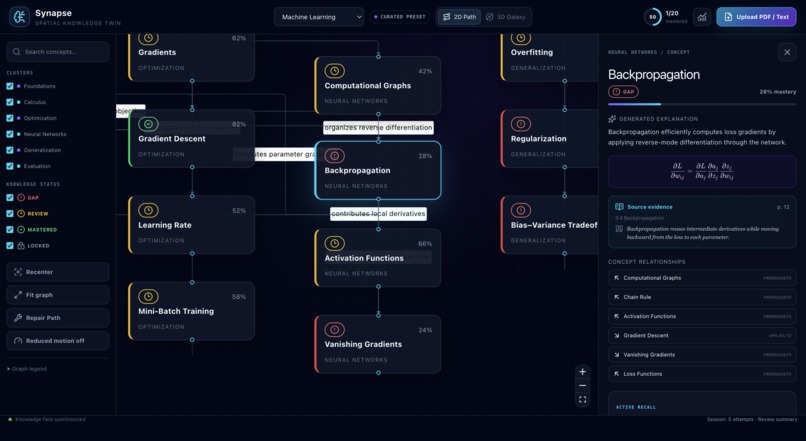Click the Fit graph button
The height and width of the screenshot is (441, 806).
[58, 295]
